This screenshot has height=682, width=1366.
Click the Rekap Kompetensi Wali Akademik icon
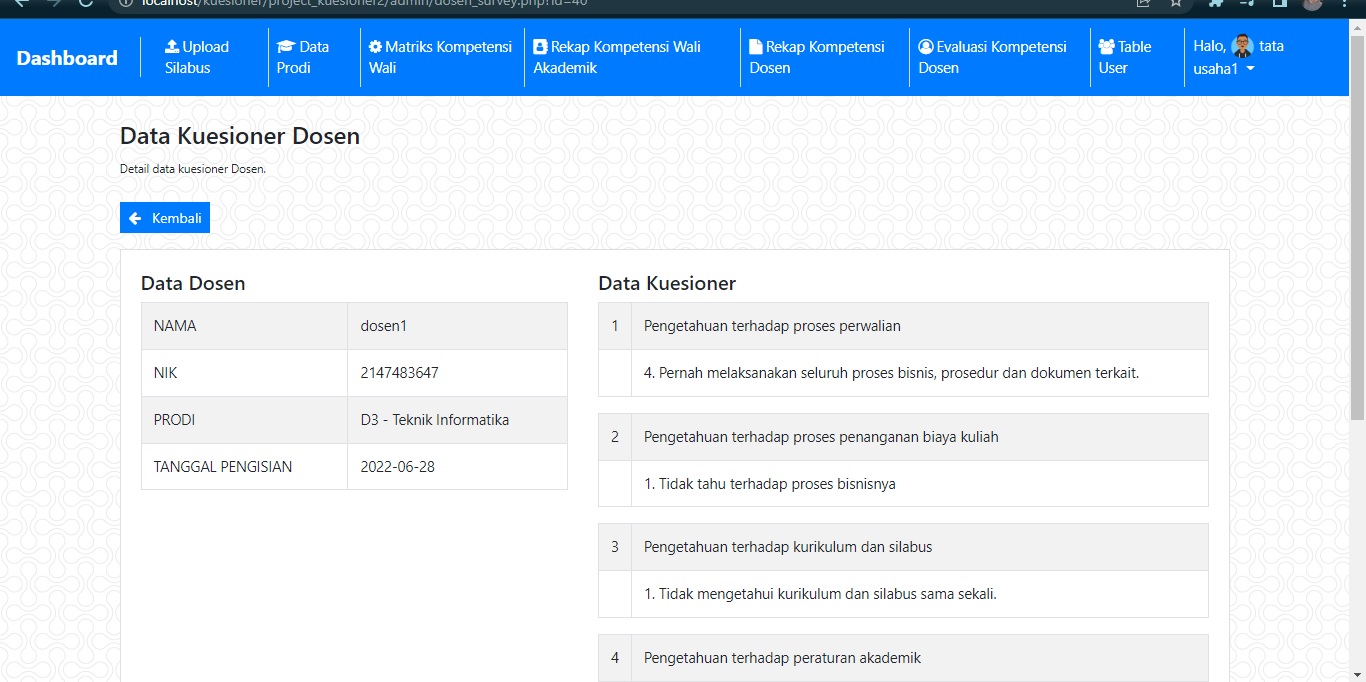540,46
